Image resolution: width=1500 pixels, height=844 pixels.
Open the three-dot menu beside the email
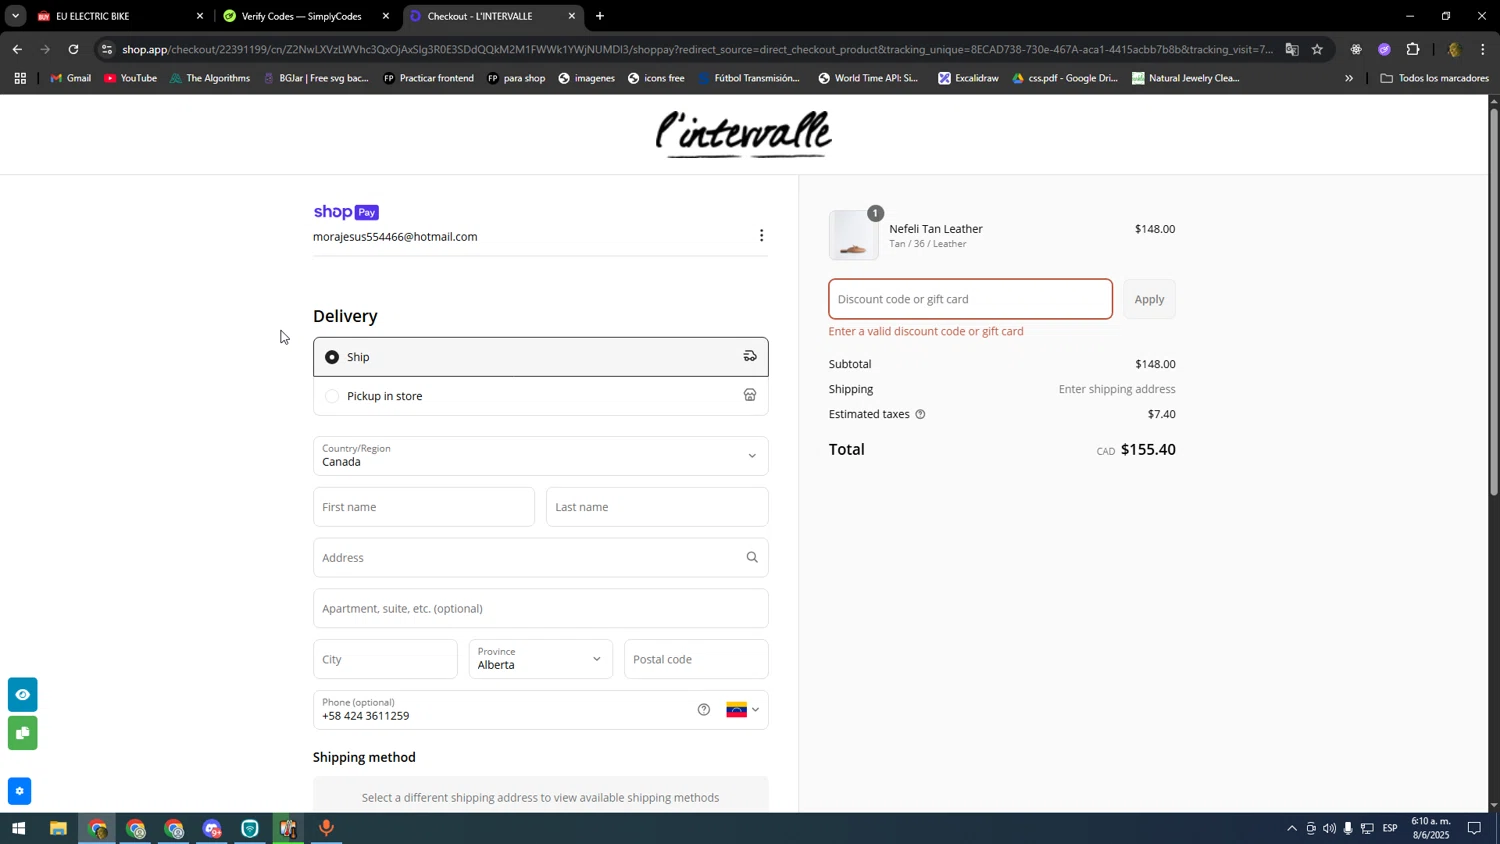point(761,236)
